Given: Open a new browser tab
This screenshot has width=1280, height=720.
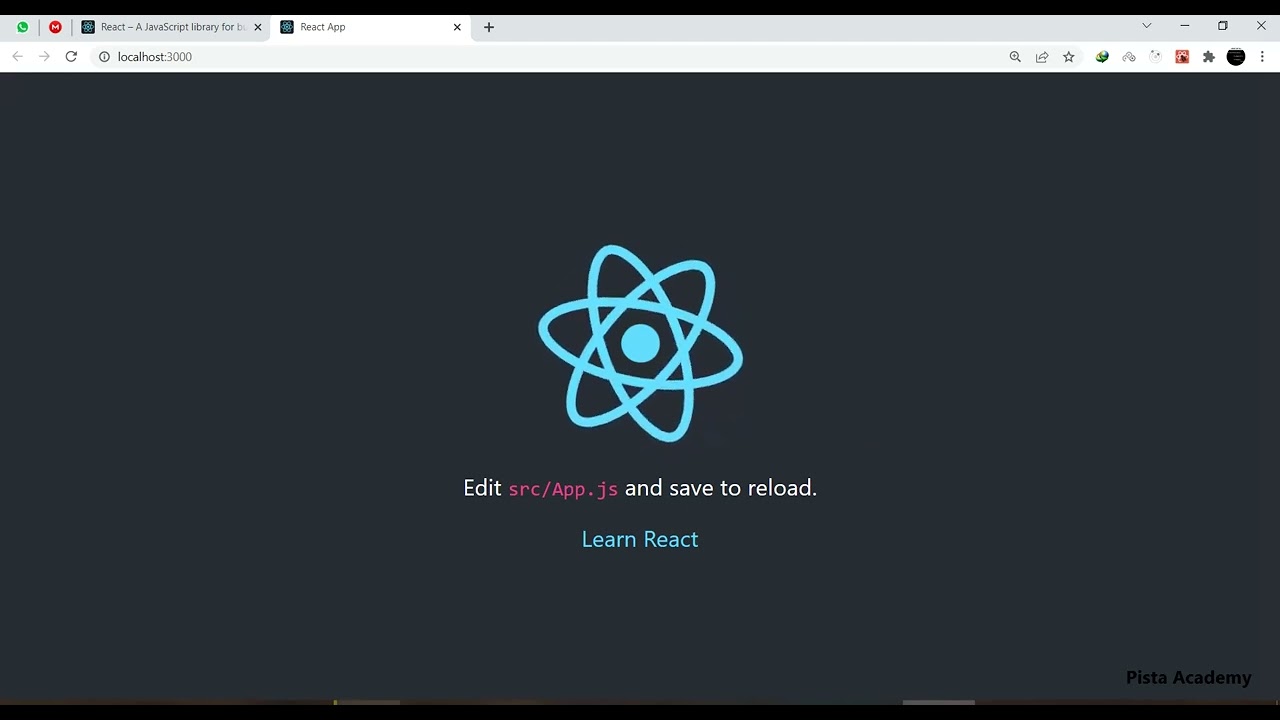Looking at the screenshot, I should point(489,27).
